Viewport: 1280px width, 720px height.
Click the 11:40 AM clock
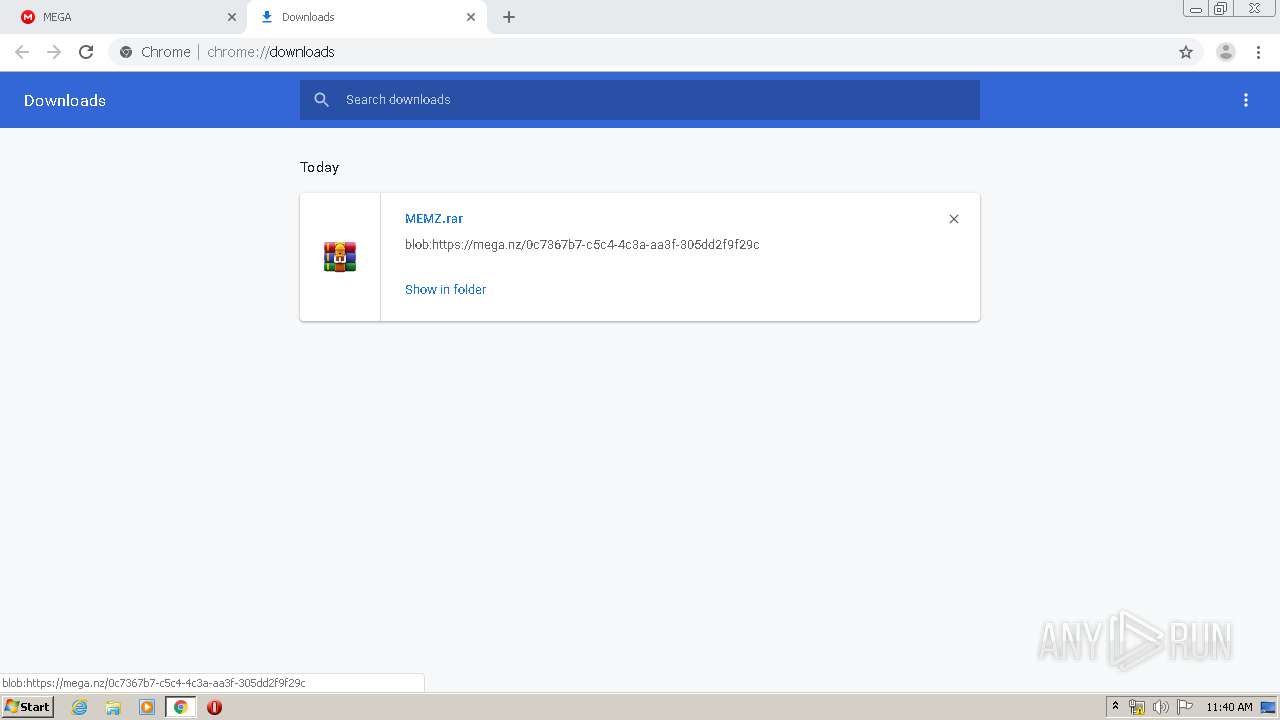coord(1229,707)
